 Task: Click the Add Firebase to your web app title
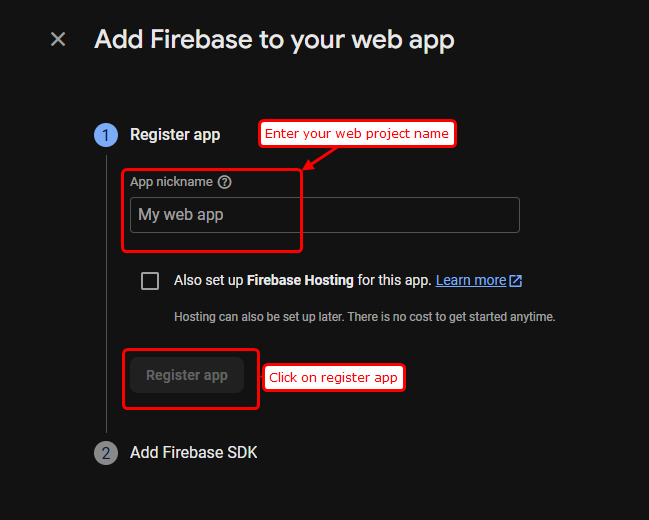point(274,40)
